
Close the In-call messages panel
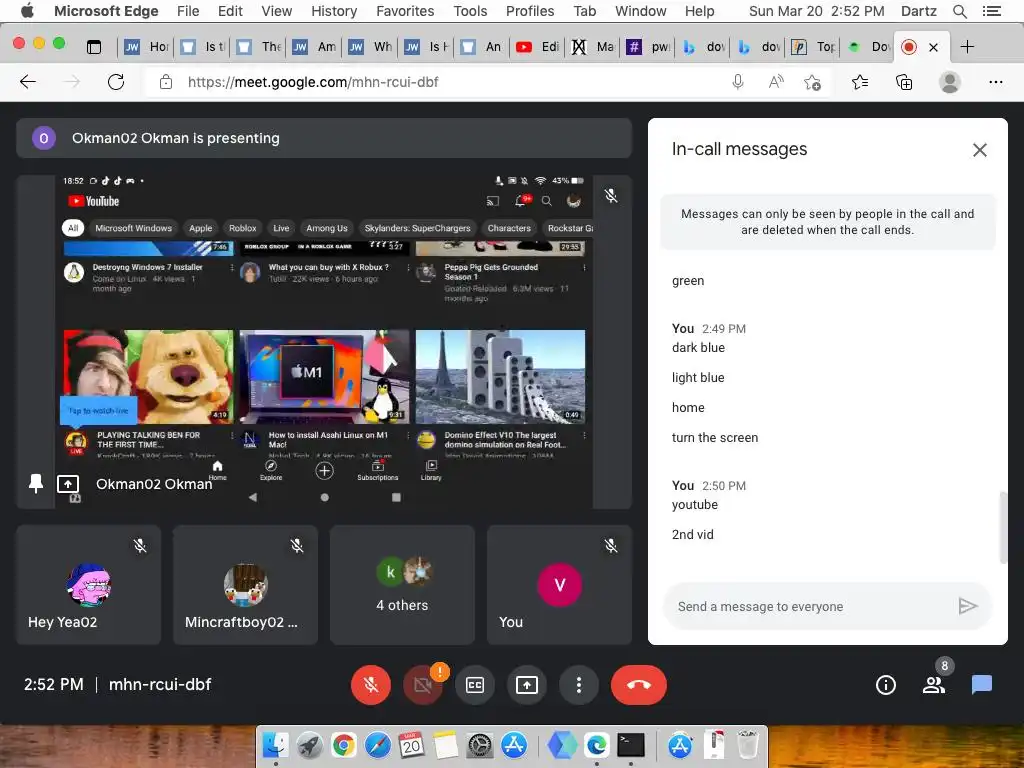980,150
